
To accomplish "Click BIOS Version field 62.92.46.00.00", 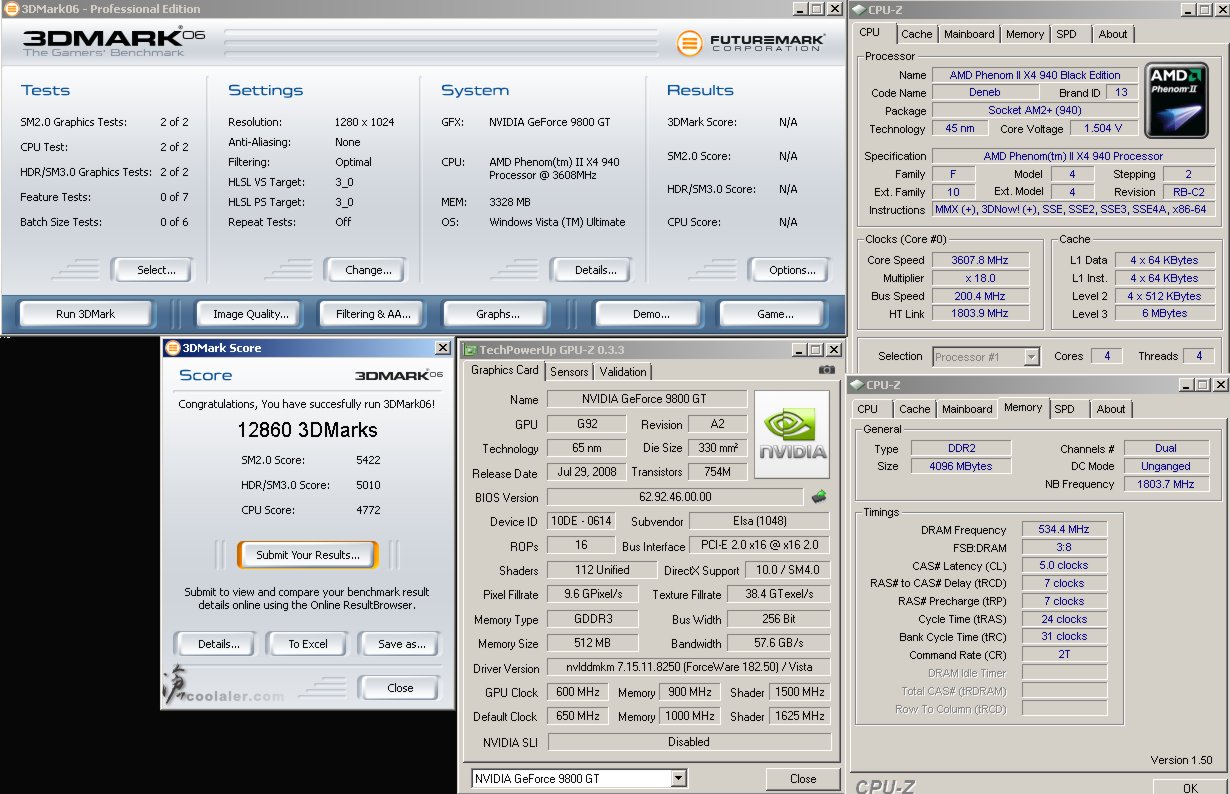I will [675, 497].
